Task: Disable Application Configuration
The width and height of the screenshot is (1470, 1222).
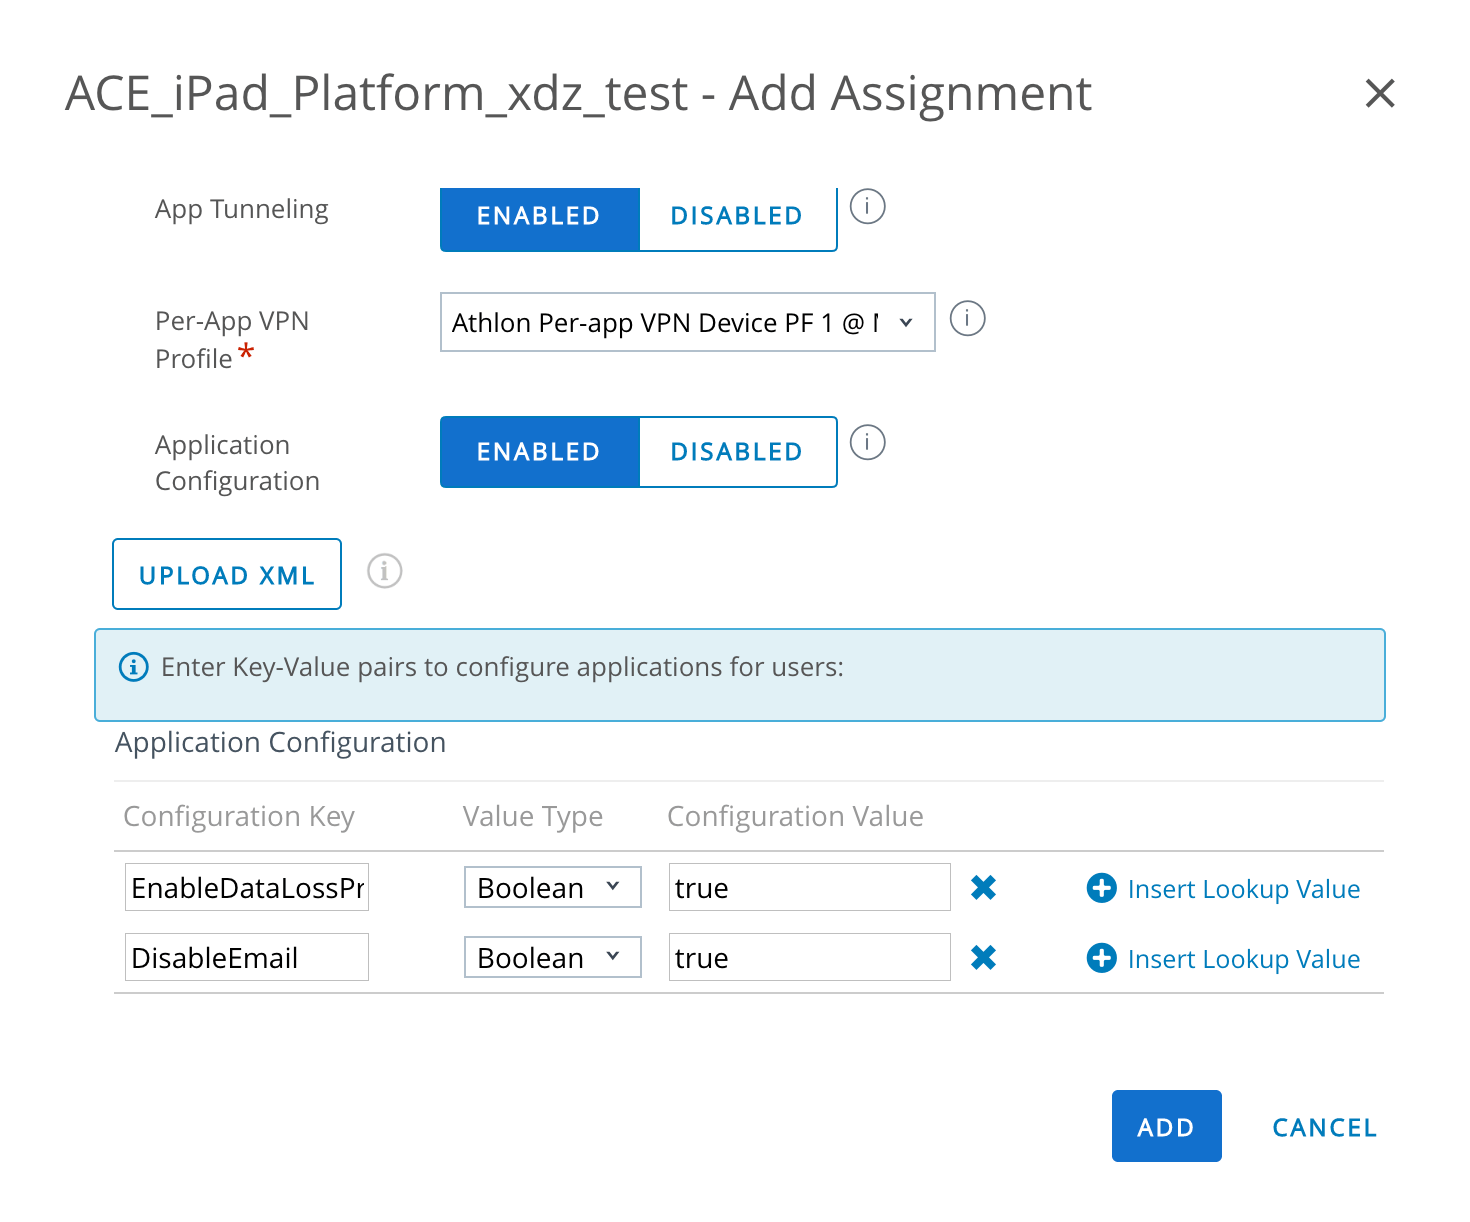Action: pos(736,452)
